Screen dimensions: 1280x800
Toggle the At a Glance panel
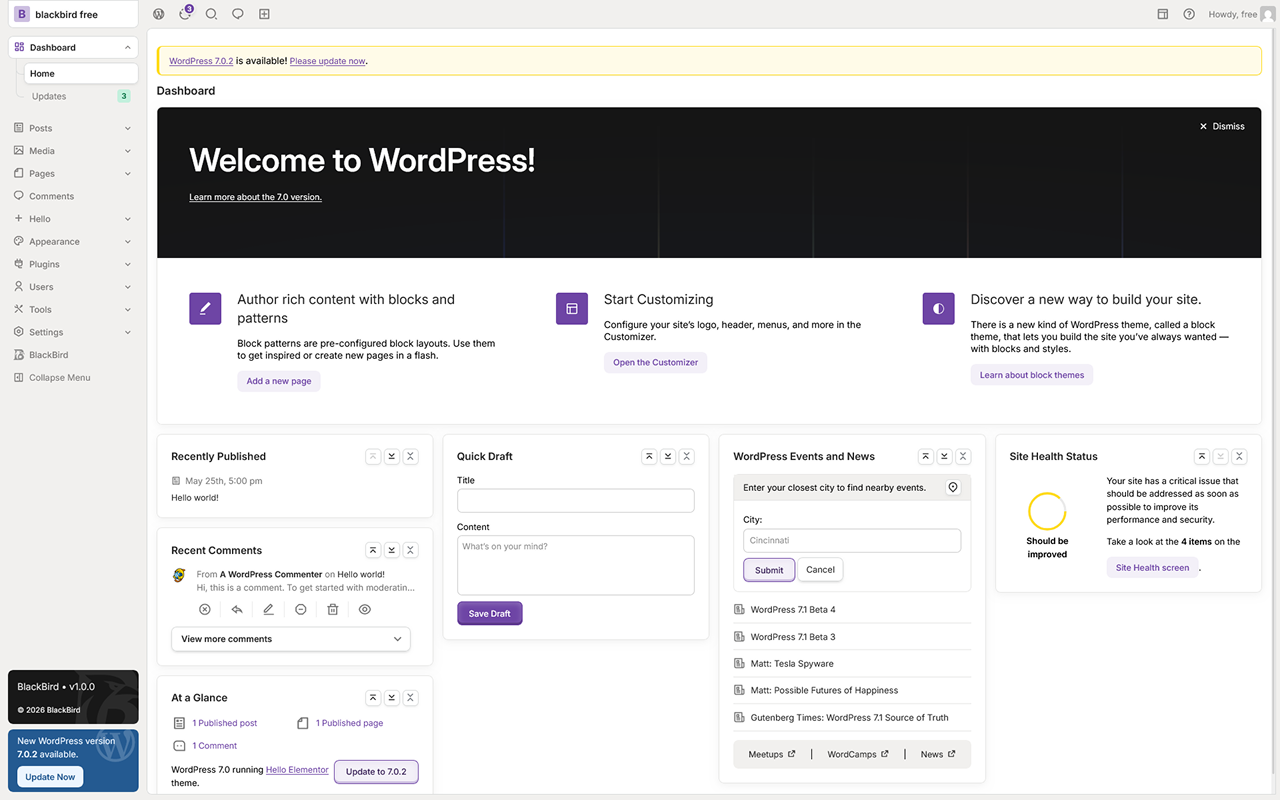(x=411, y=698)
